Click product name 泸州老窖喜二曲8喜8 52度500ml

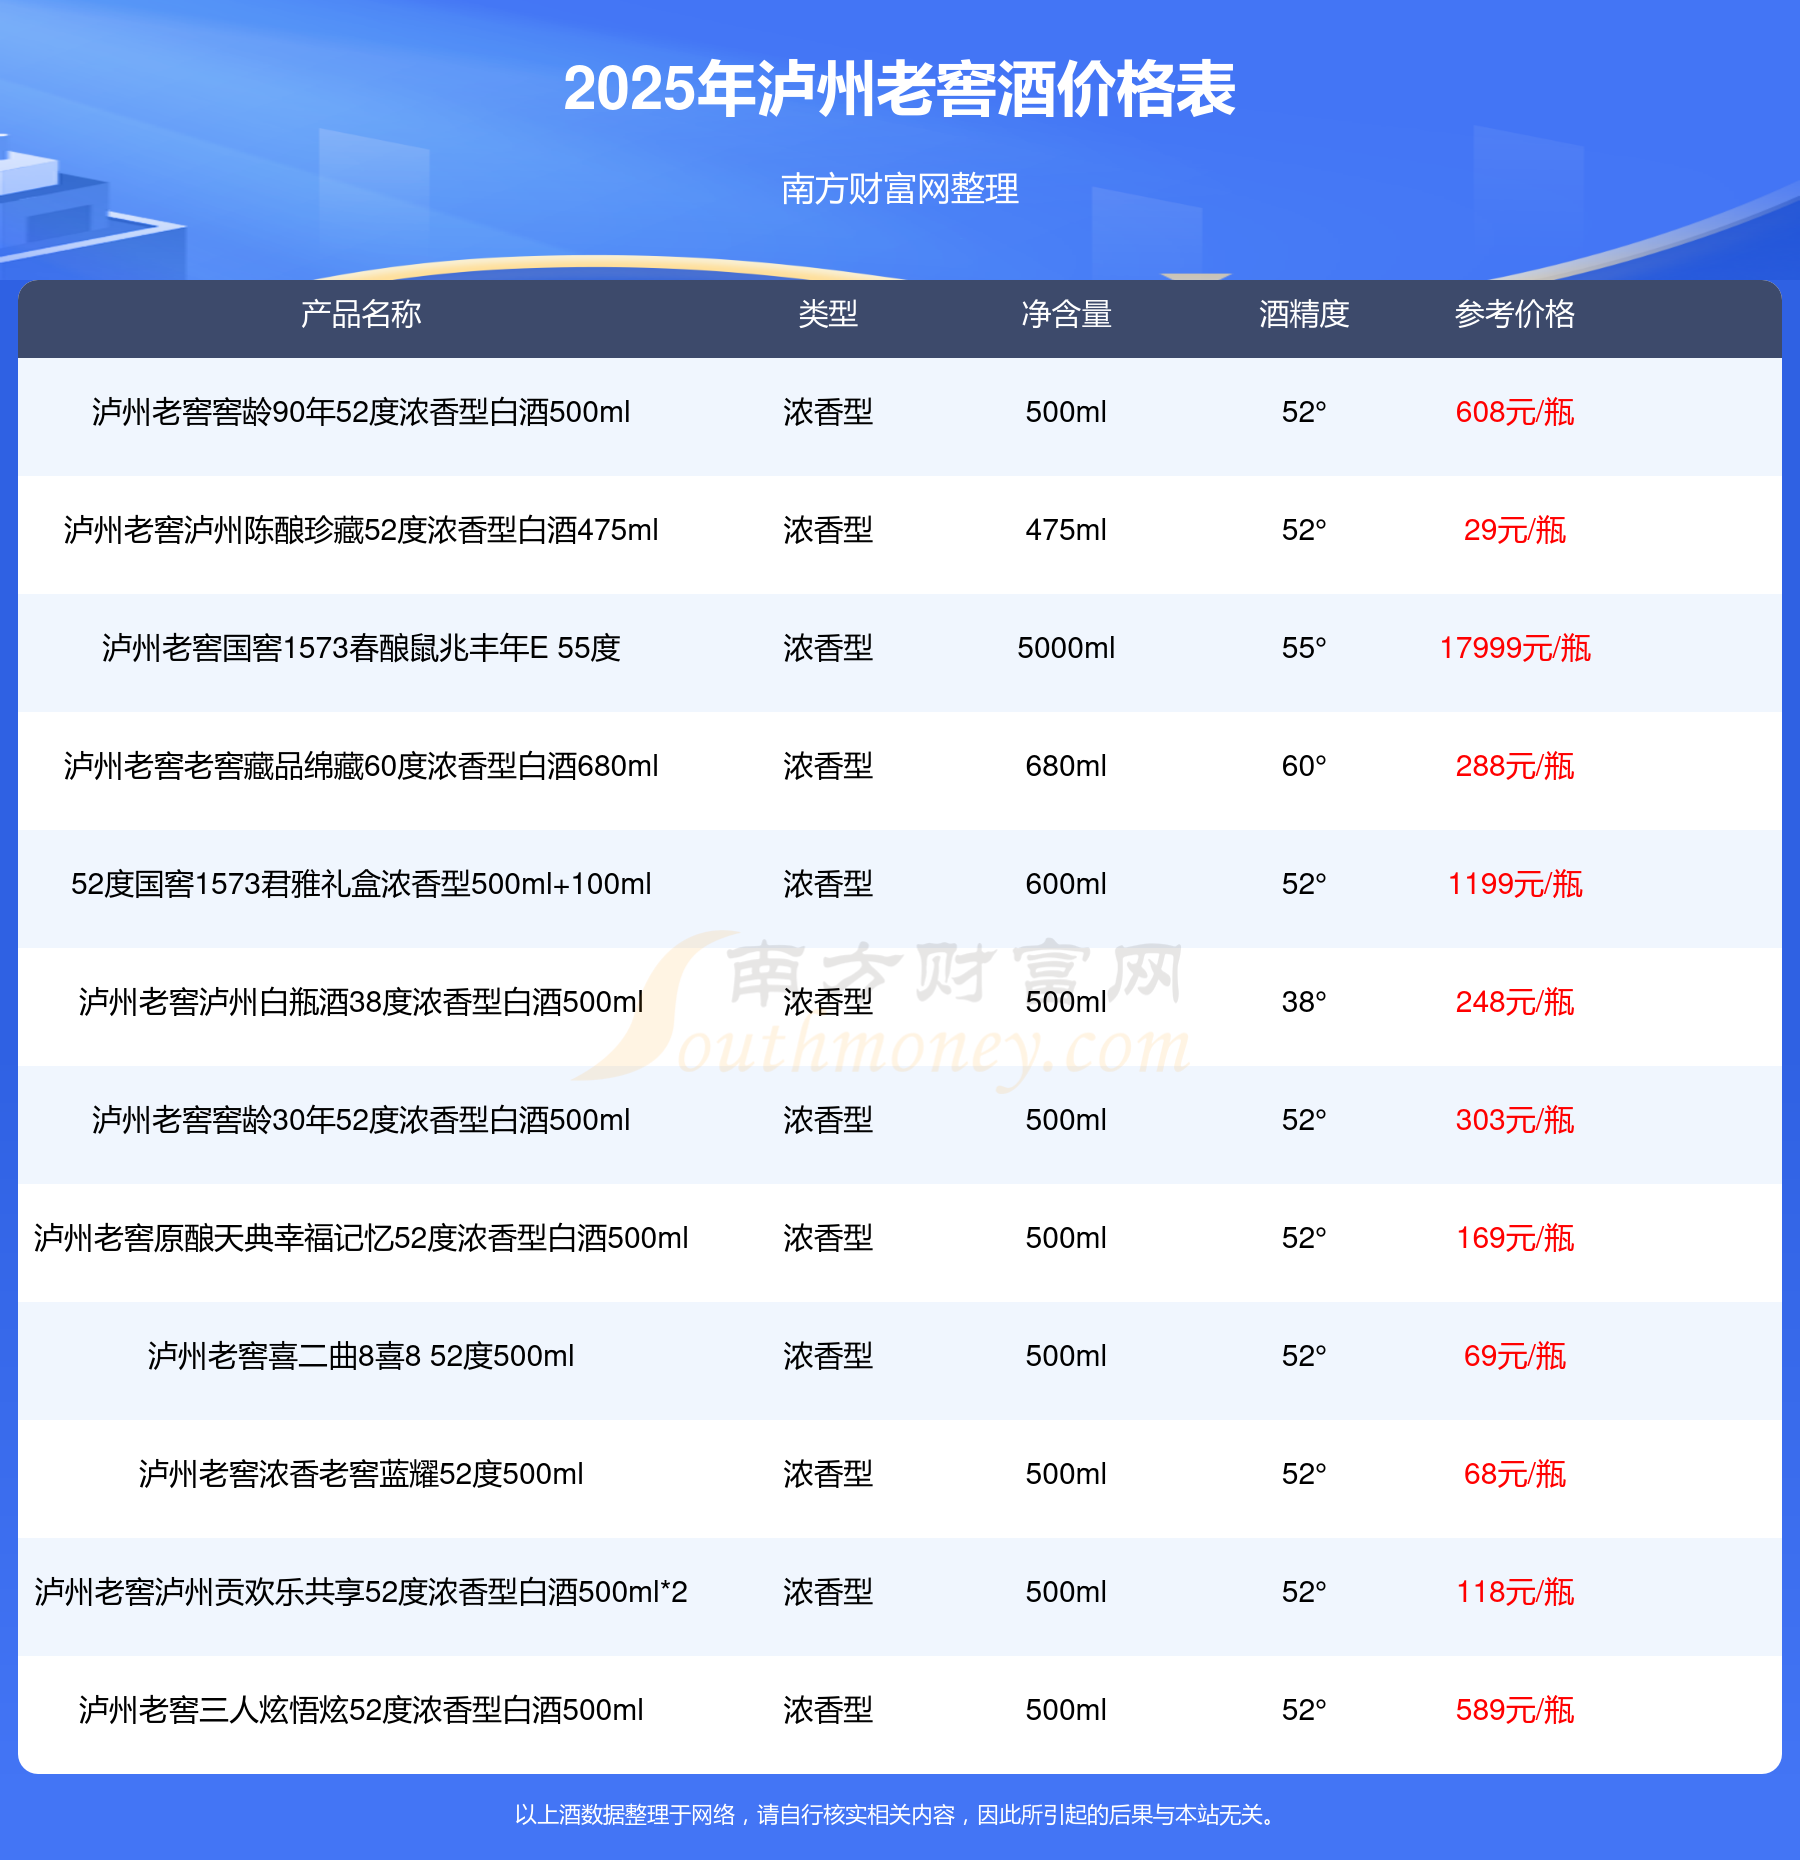(361, 1356)
